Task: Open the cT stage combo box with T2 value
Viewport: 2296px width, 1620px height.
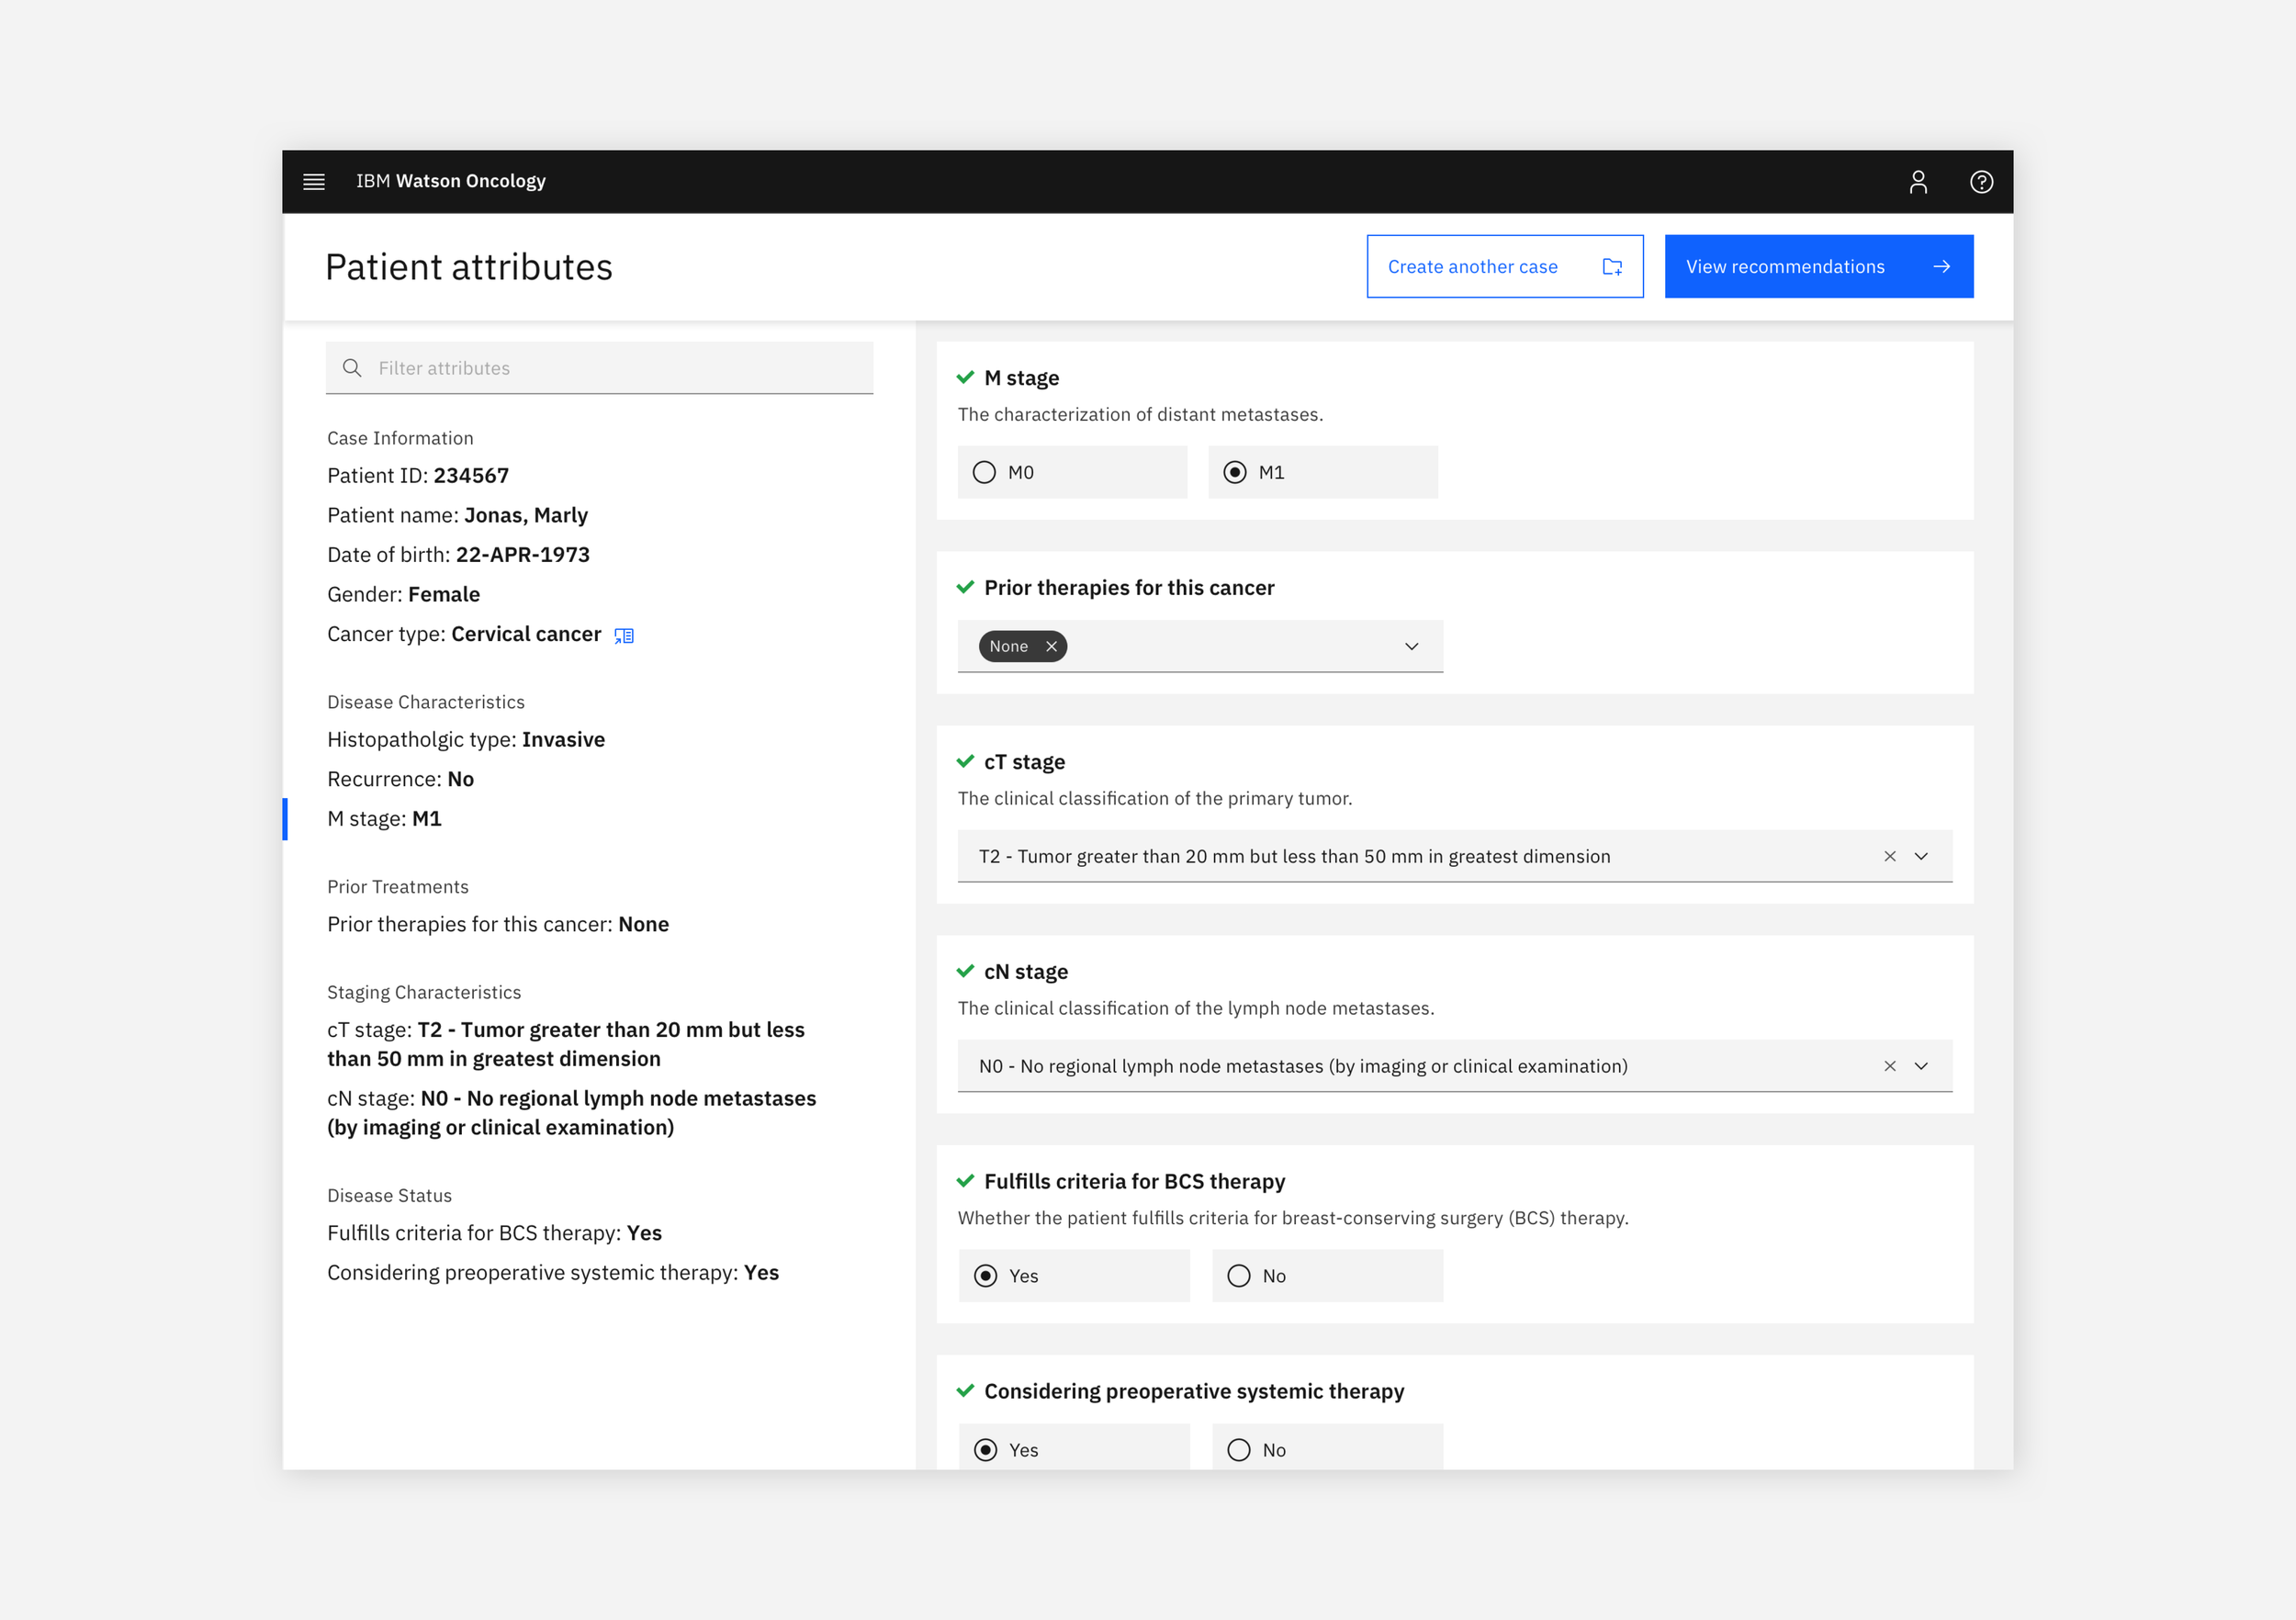Action: click(x=1455, y=857)
